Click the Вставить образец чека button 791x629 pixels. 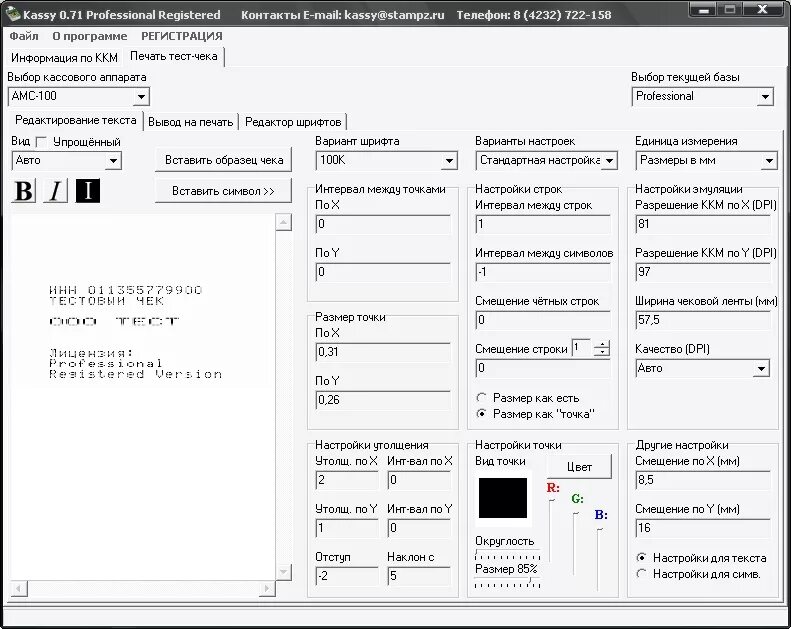point(224,160)
